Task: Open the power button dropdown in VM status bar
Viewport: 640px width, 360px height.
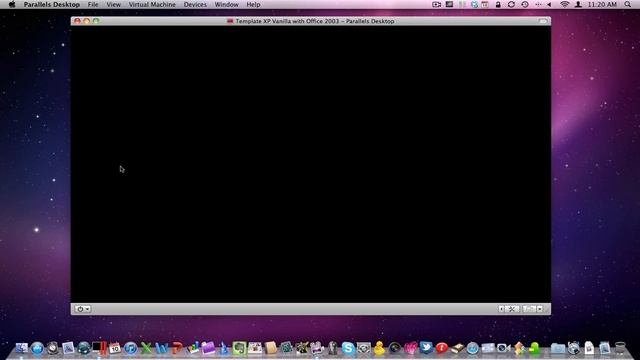Action: (83, 309)
